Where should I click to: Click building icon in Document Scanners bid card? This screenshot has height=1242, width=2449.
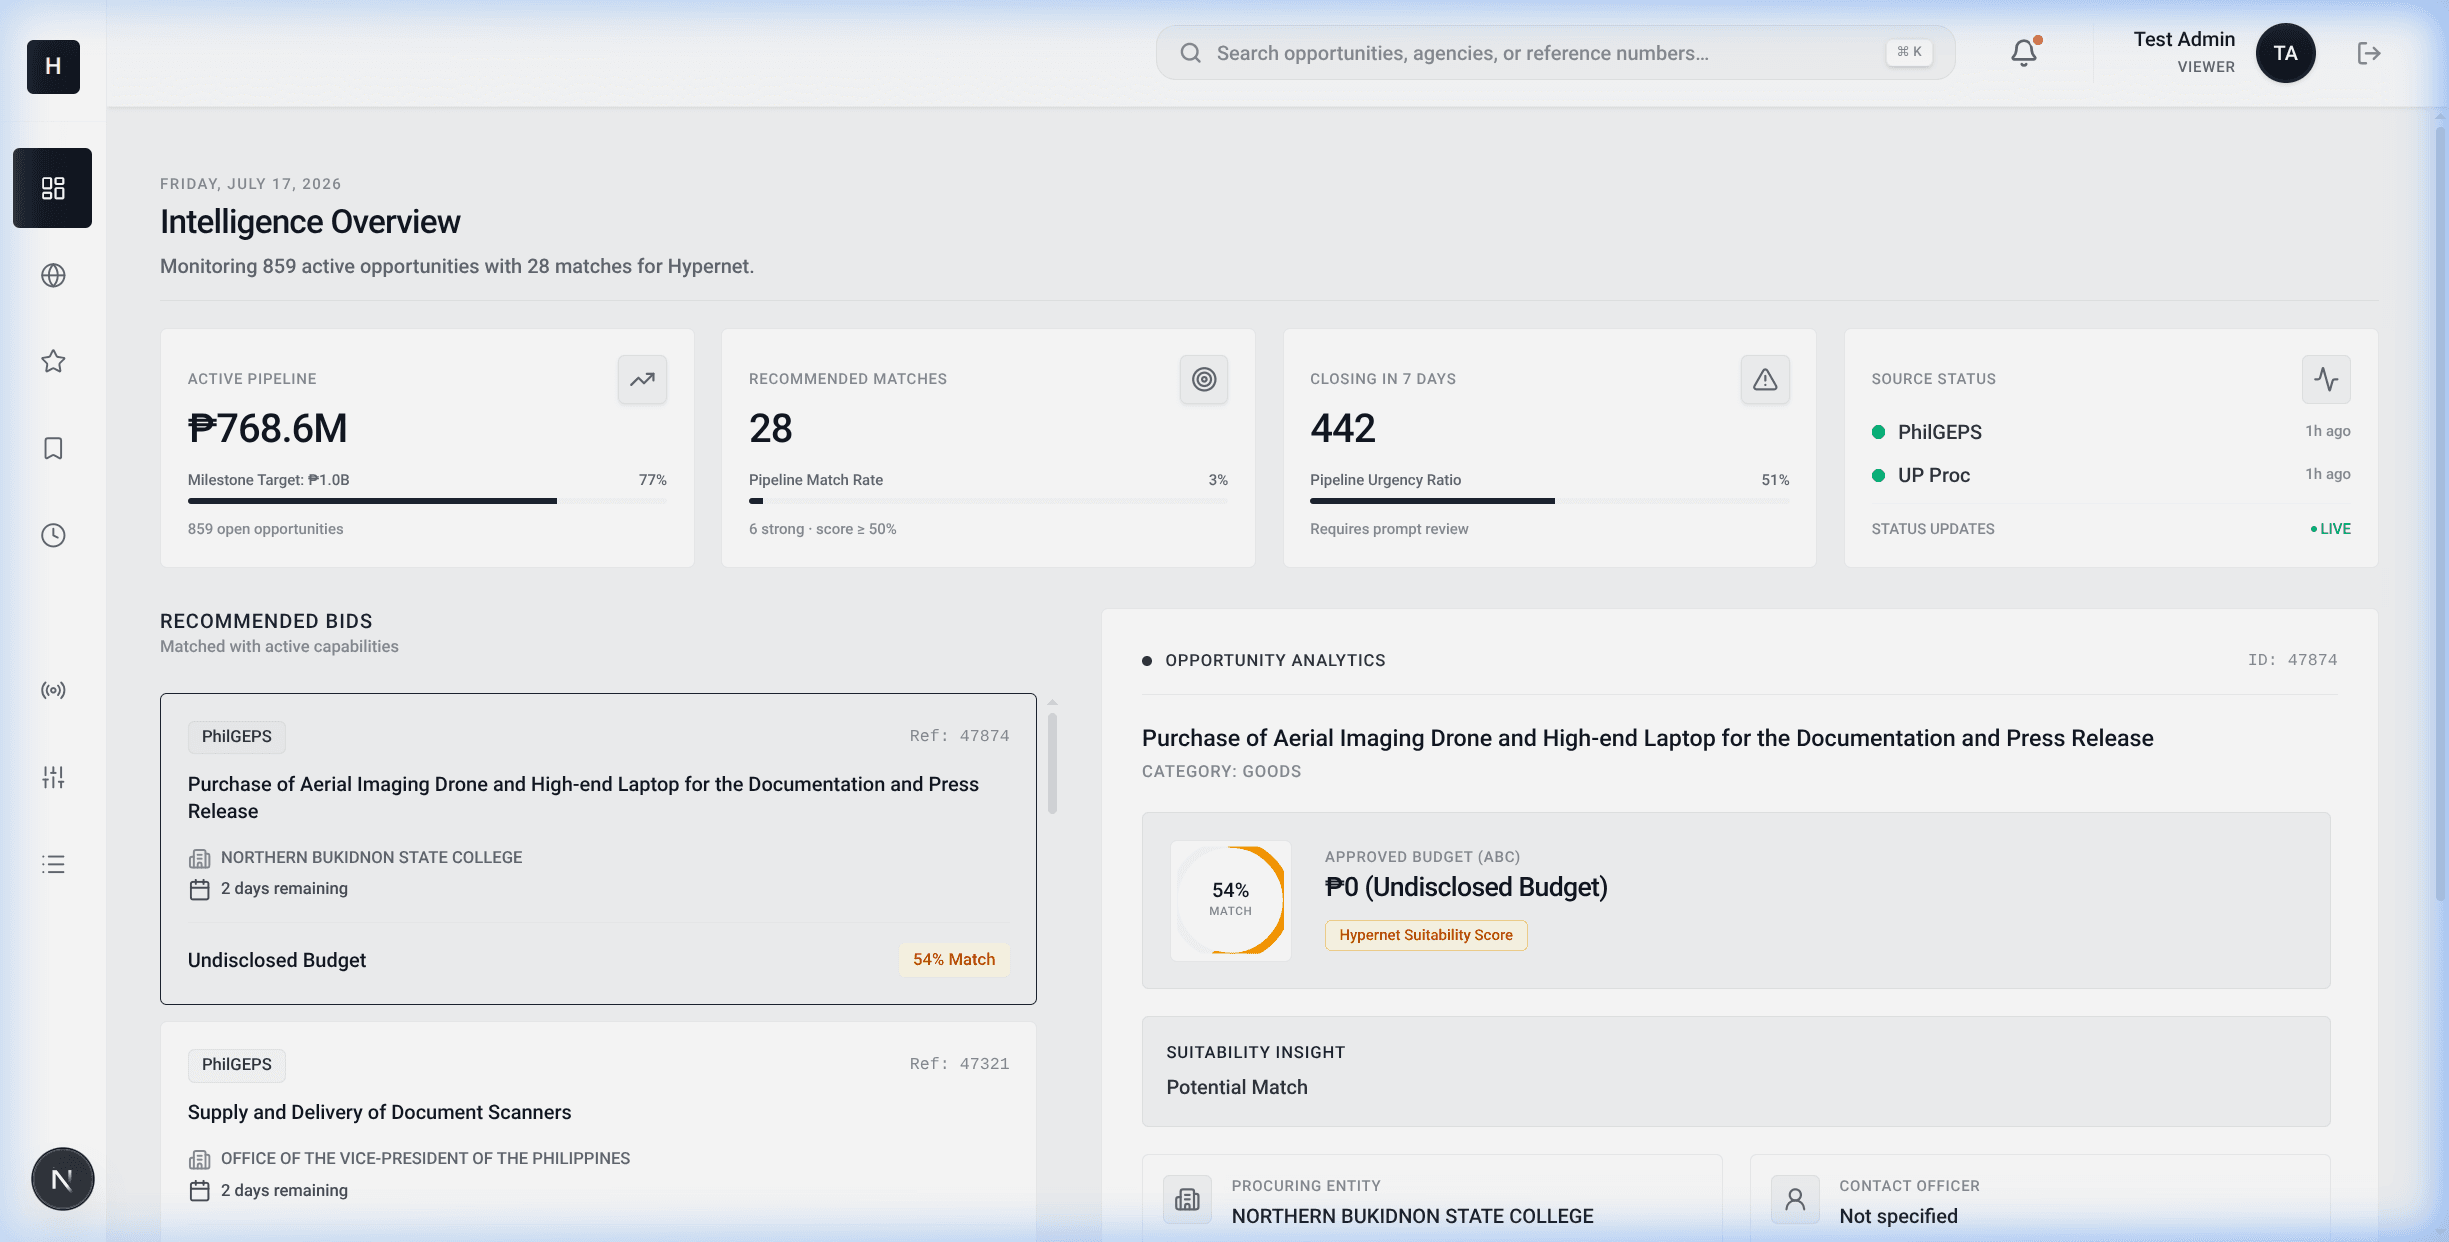pos(199,1159)
